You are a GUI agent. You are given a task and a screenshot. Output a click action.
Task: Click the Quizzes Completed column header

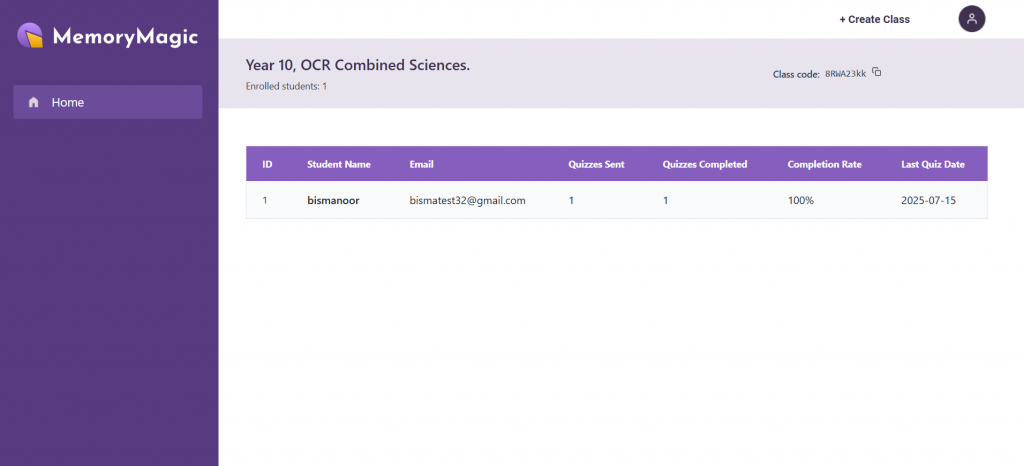pos(705,164)
